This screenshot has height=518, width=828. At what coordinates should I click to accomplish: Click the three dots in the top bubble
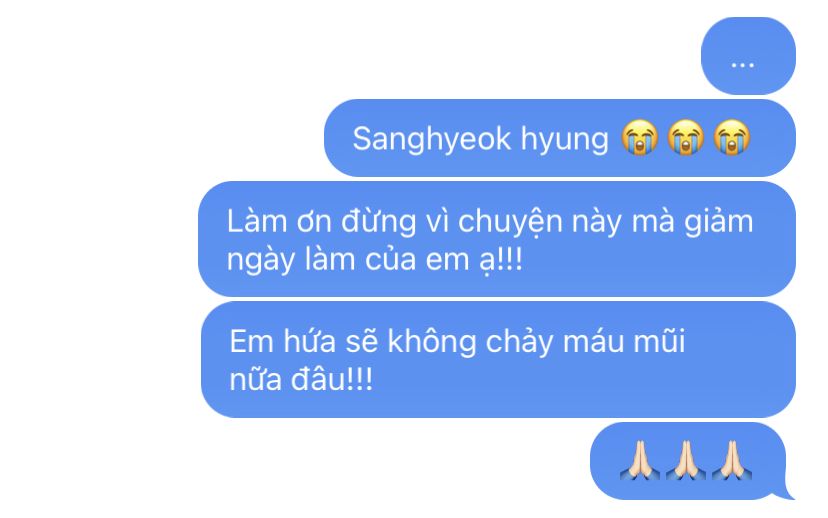[742, 65]
